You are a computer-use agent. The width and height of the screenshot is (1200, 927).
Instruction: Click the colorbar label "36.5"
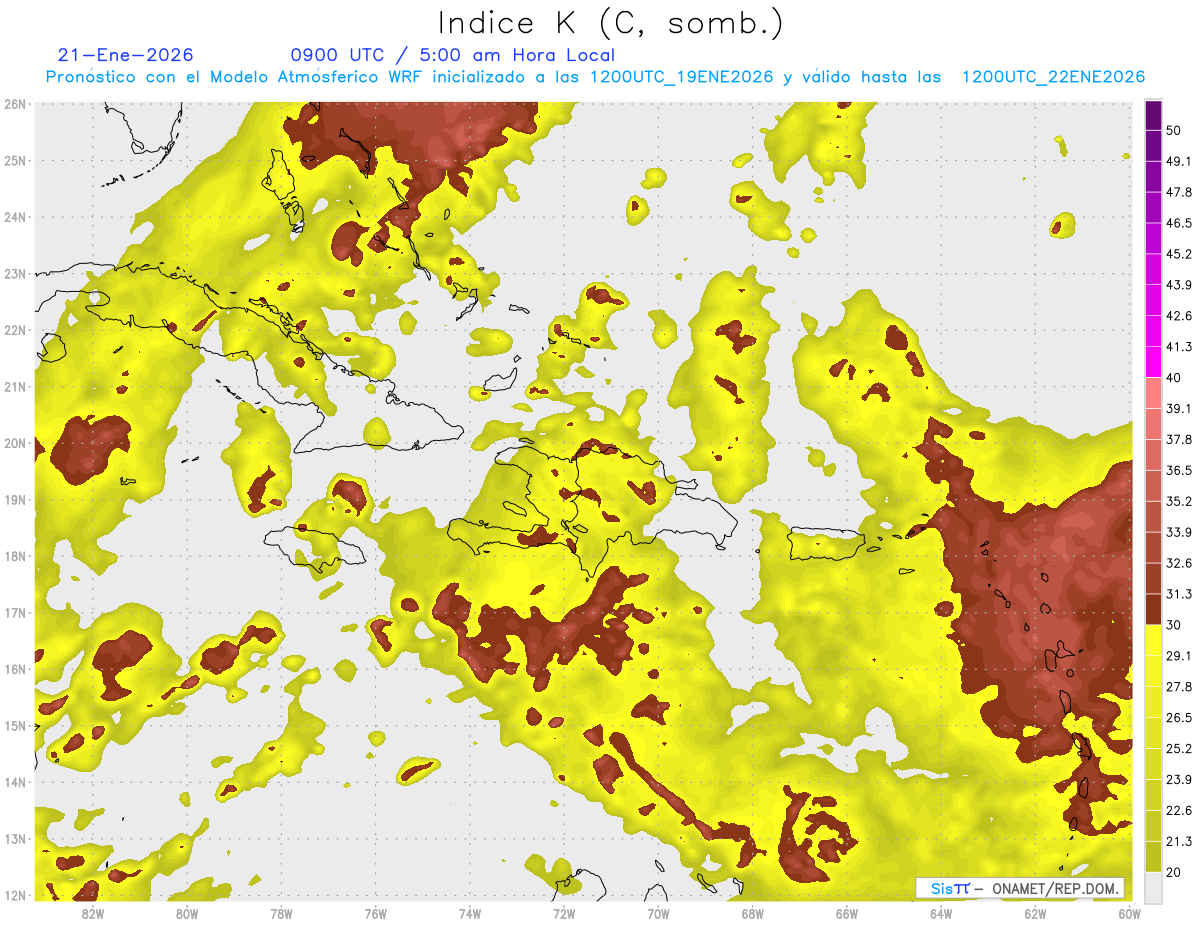coord(1178,470)
